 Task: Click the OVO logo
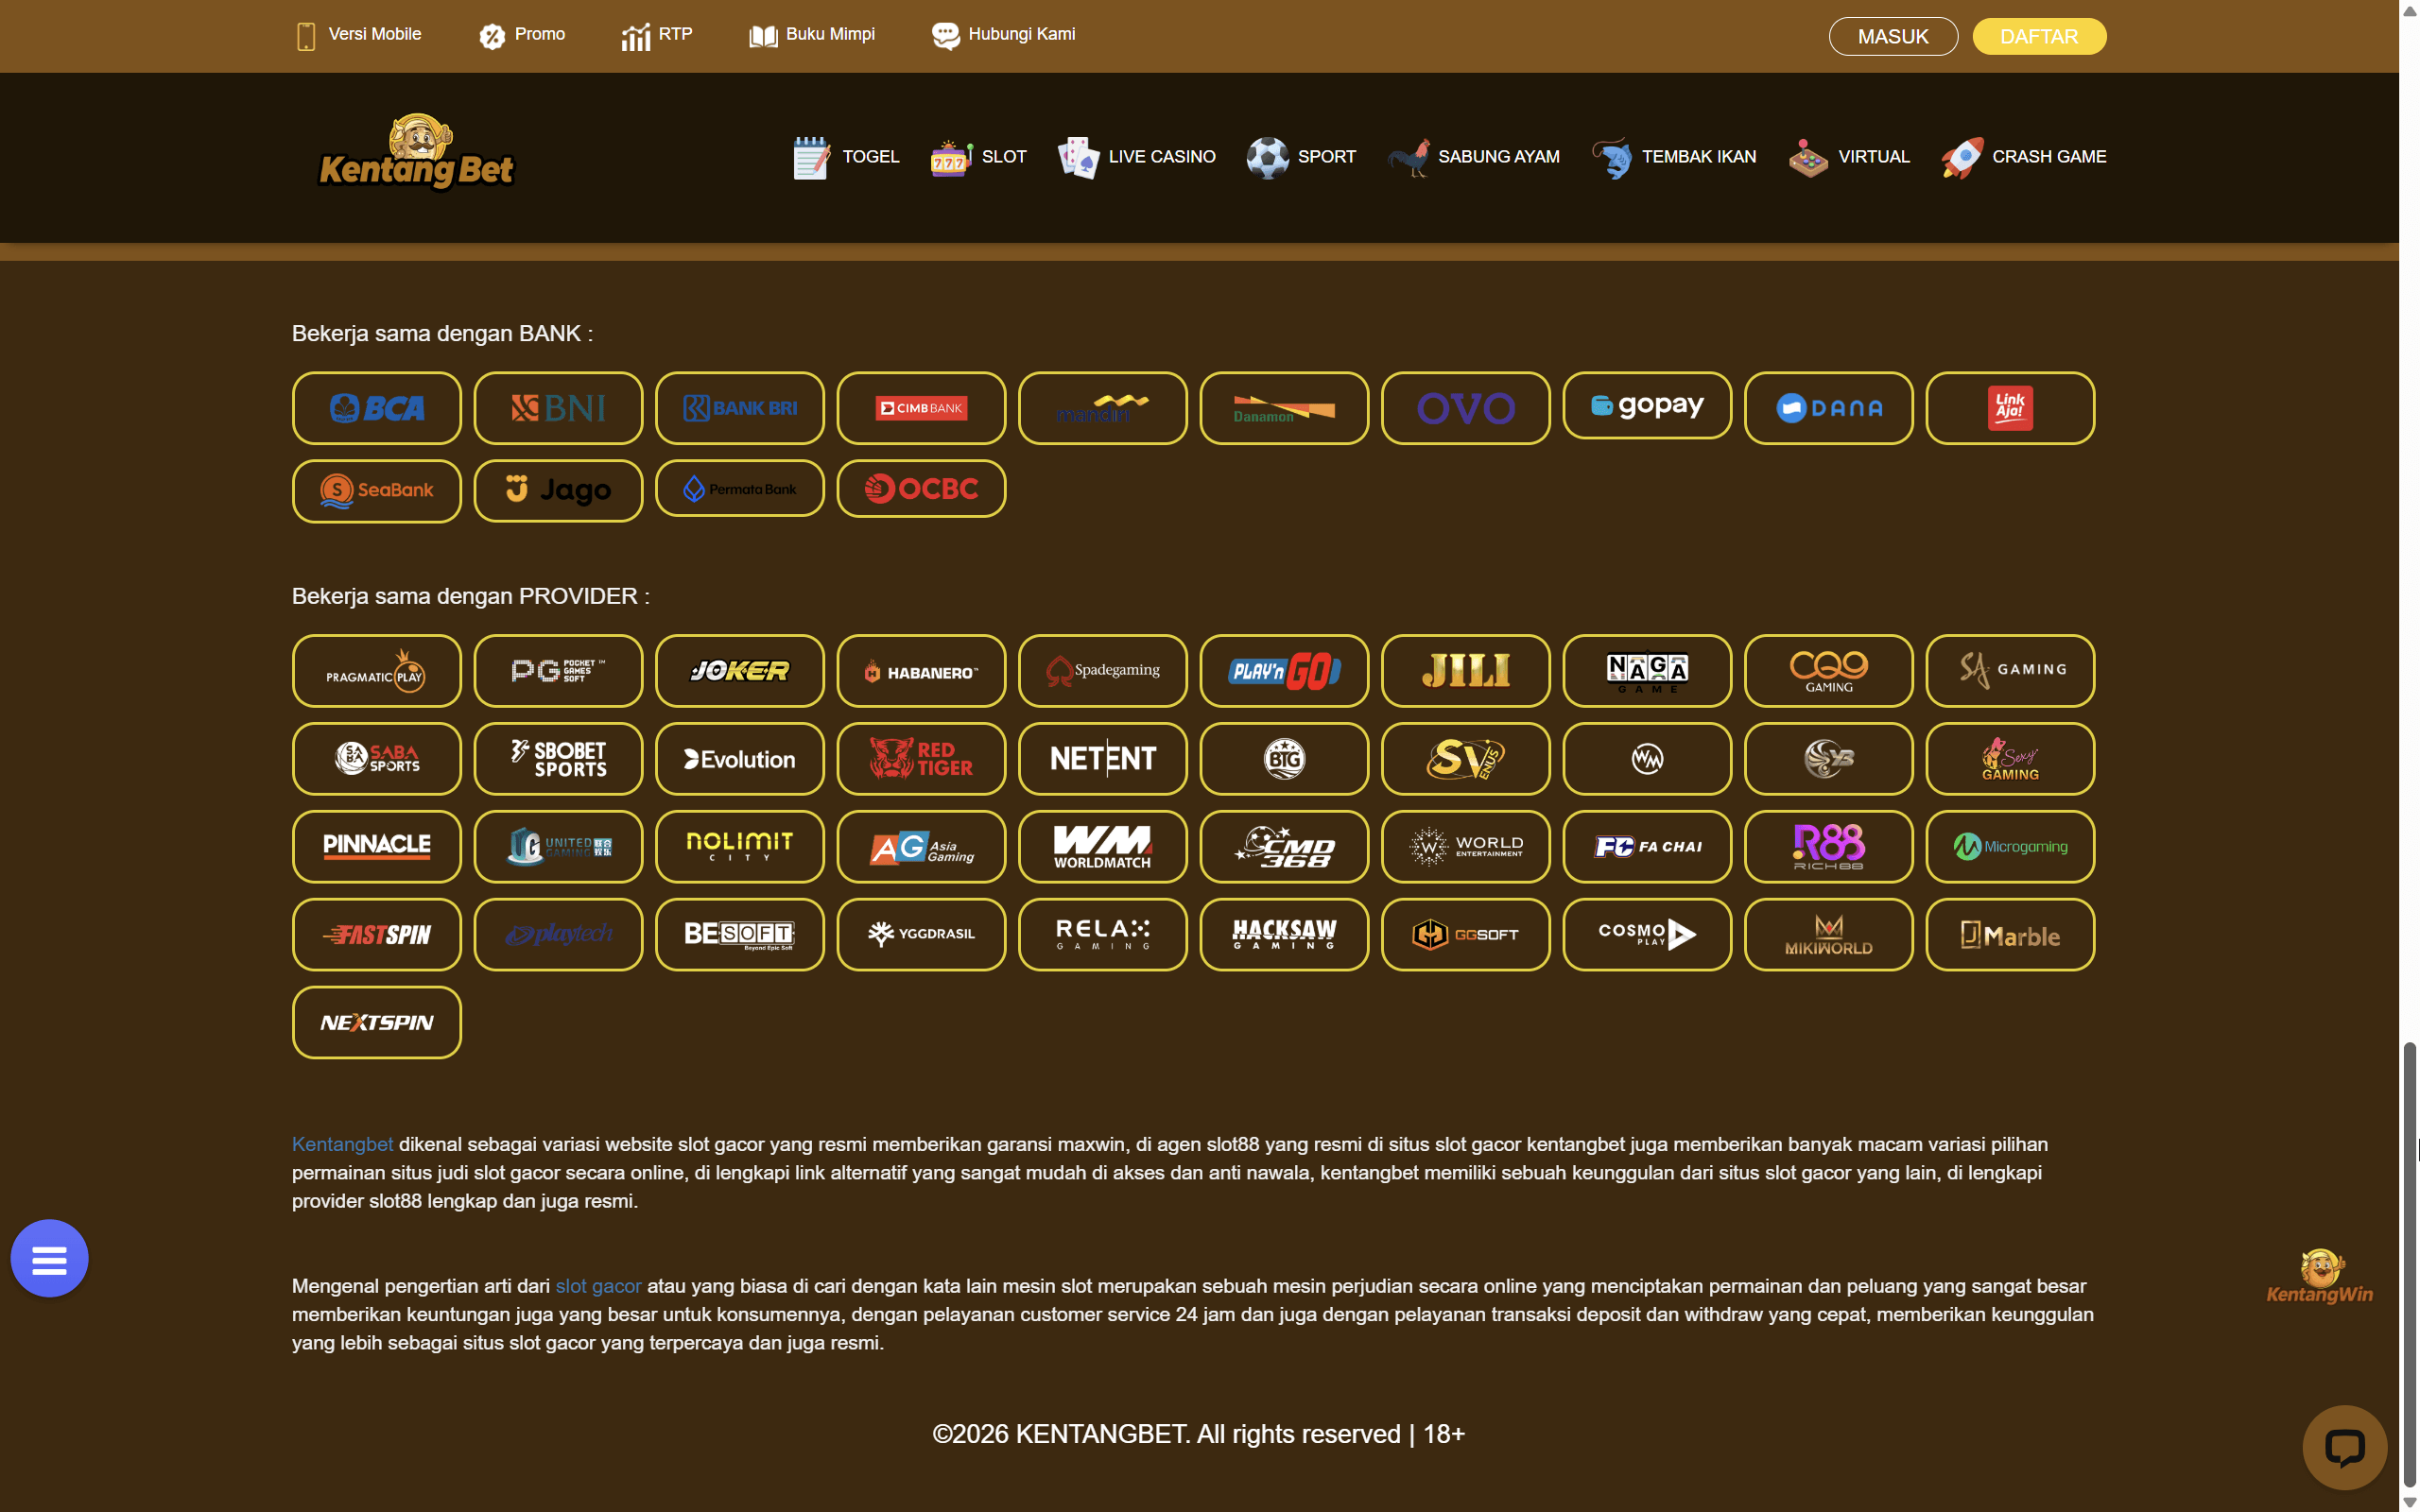coord(1466,408)
